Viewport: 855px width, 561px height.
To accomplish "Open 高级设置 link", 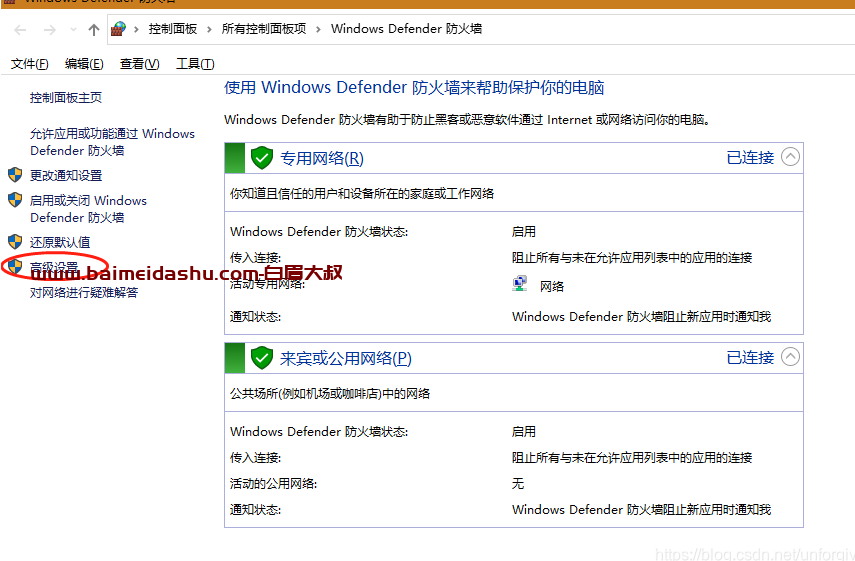I will coord(54,267).
